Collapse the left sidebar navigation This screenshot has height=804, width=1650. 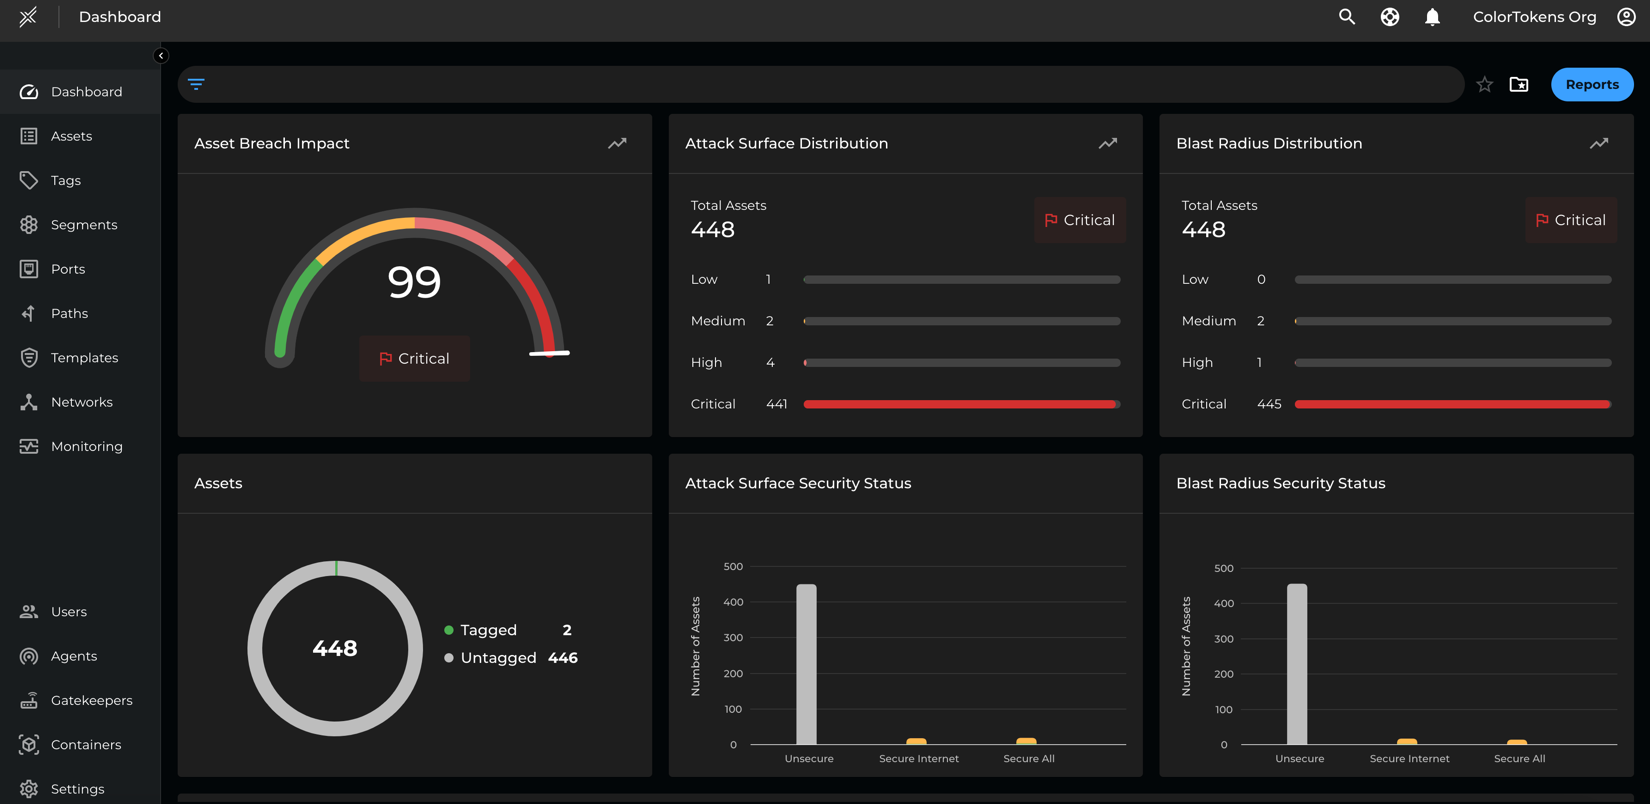pyautogui.click(x=161, y=56)
